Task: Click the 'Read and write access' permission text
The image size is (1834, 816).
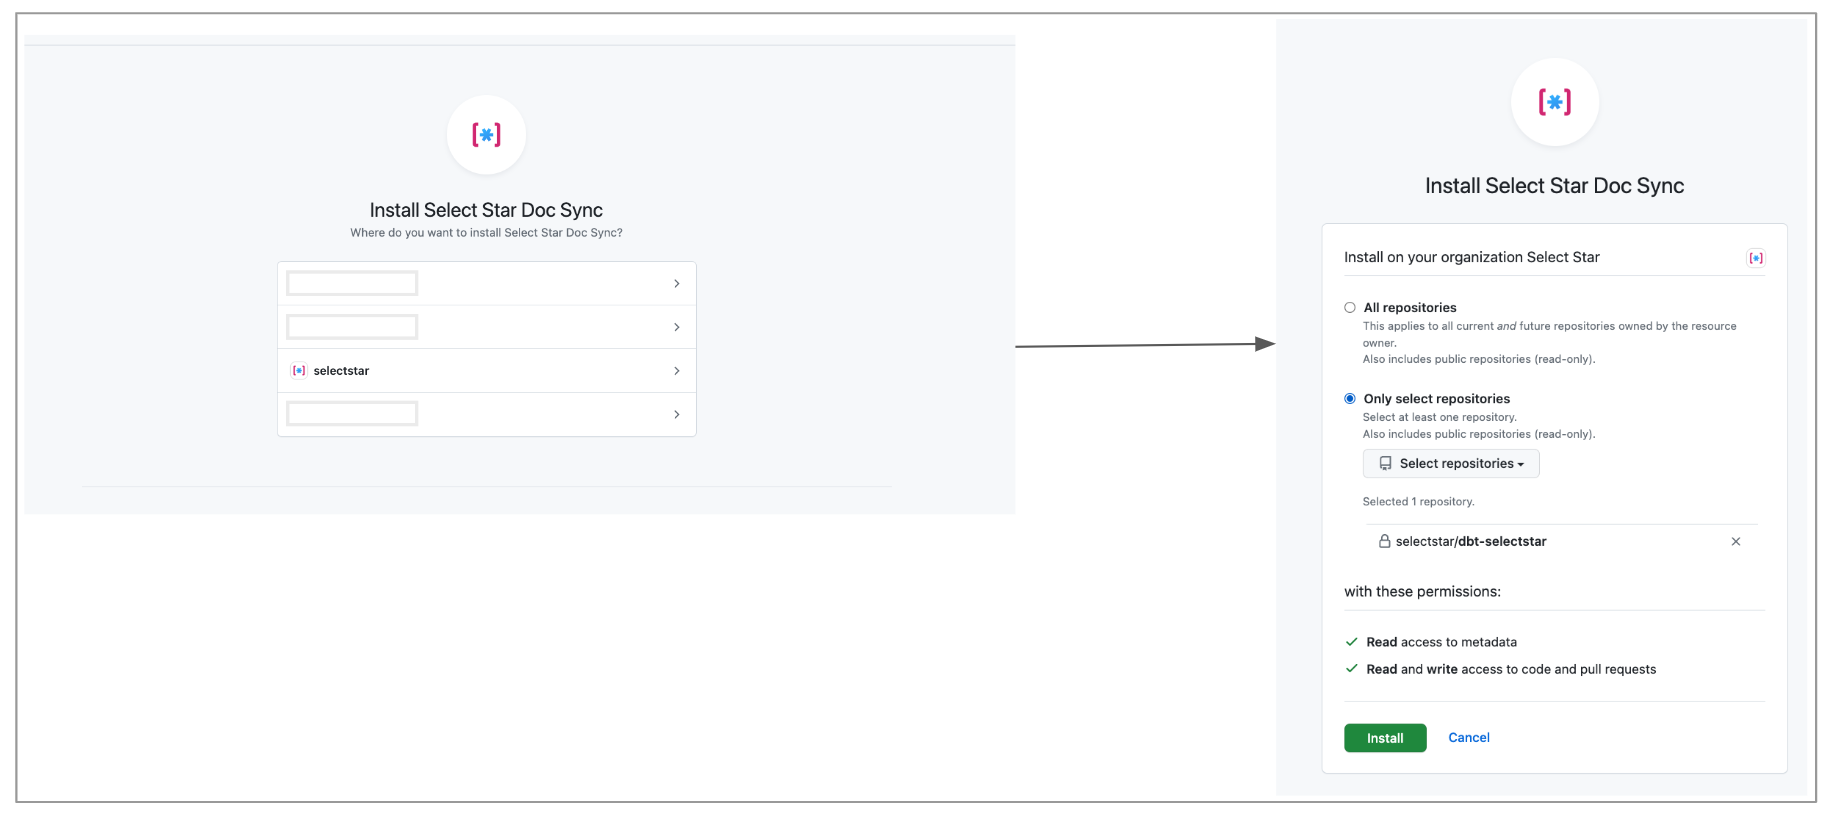Action: pyautogui.click(x=1511, y=669)
